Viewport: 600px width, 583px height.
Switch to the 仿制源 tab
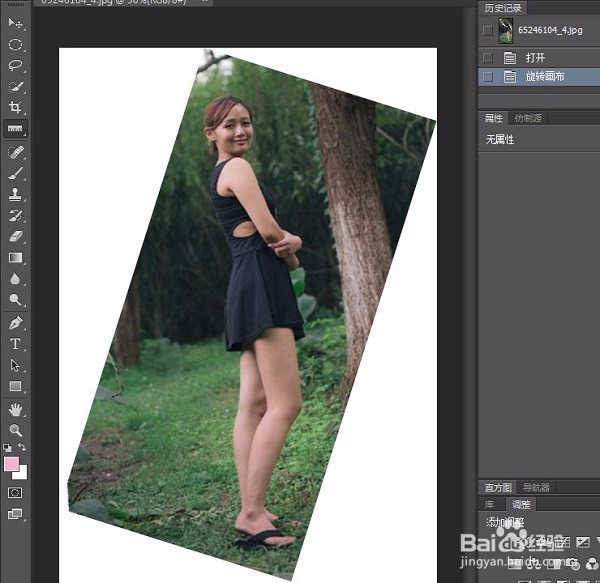[528, 118]
